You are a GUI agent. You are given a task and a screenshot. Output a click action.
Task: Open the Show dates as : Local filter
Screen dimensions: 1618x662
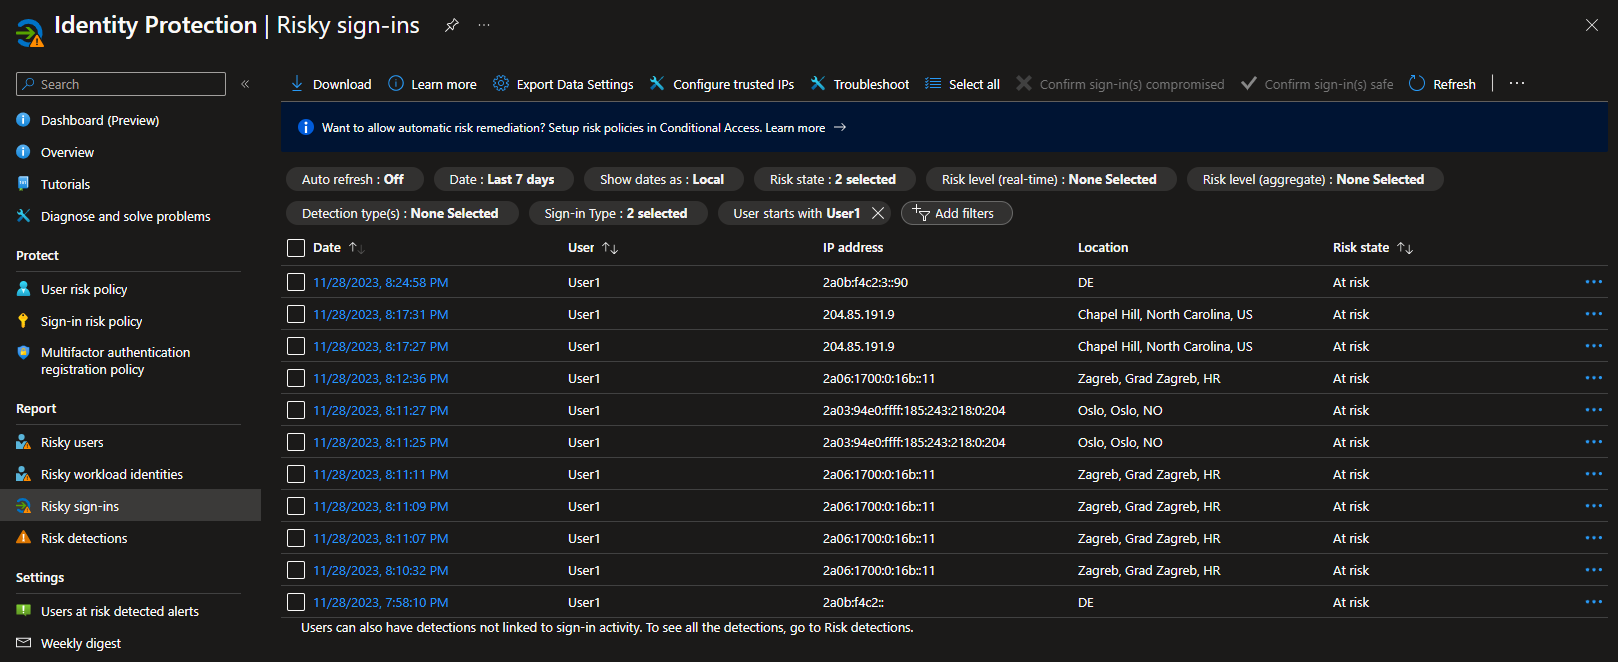(x=662, y=179)
